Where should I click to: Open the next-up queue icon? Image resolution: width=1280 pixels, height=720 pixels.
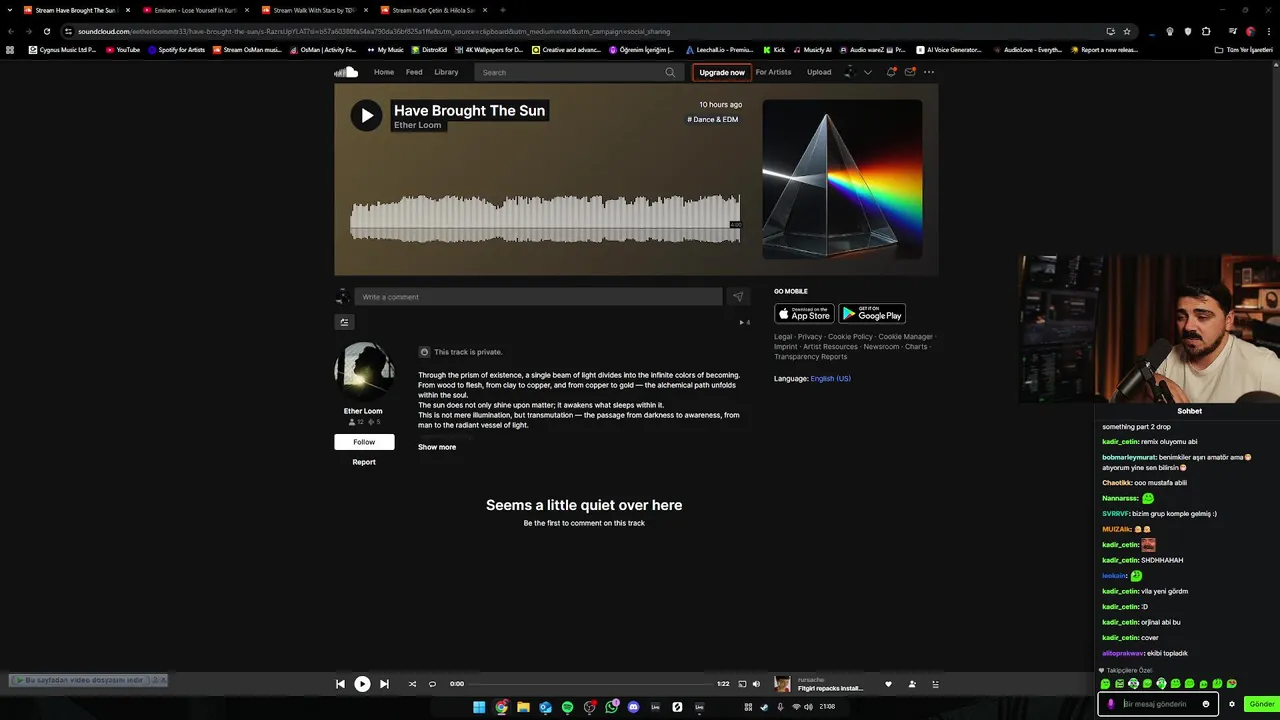(935, 684)
